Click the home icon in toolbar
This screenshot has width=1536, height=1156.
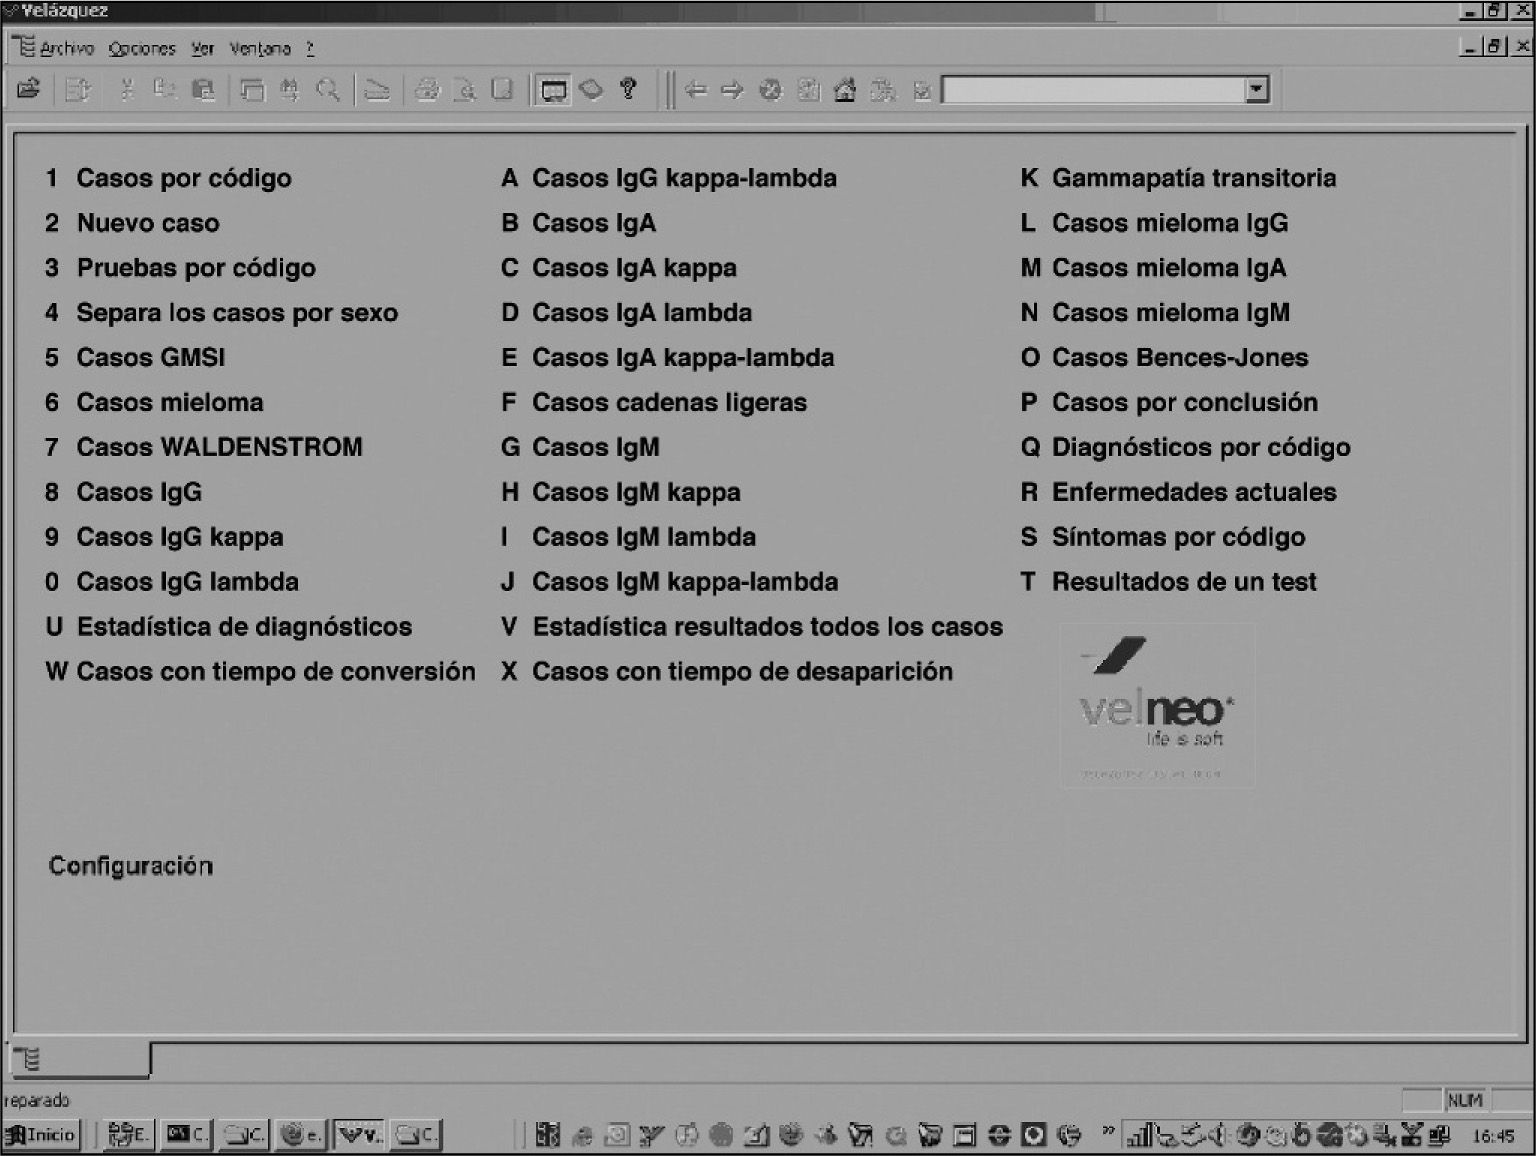coord(845,91)
